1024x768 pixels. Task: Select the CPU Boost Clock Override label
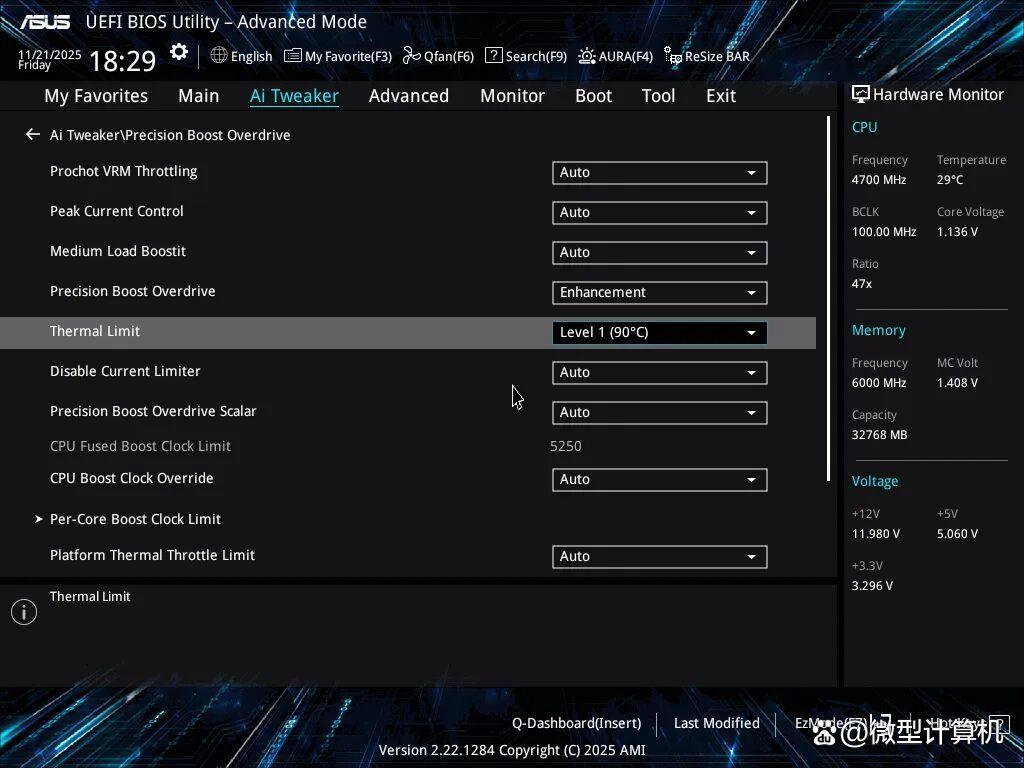[x=132, y=478]
